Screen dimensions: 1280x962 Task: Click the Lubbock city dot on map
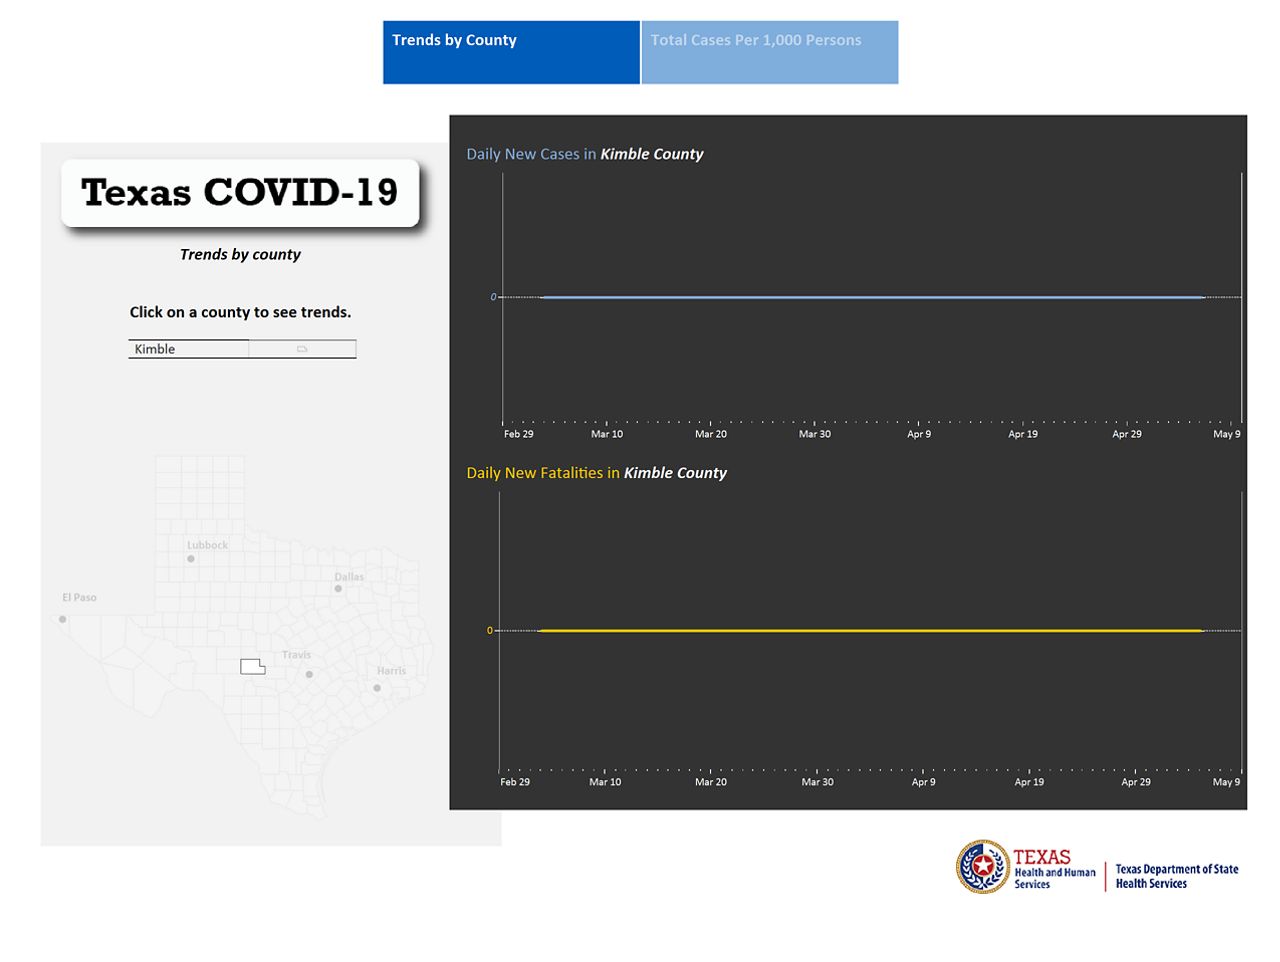click(191, 559)
